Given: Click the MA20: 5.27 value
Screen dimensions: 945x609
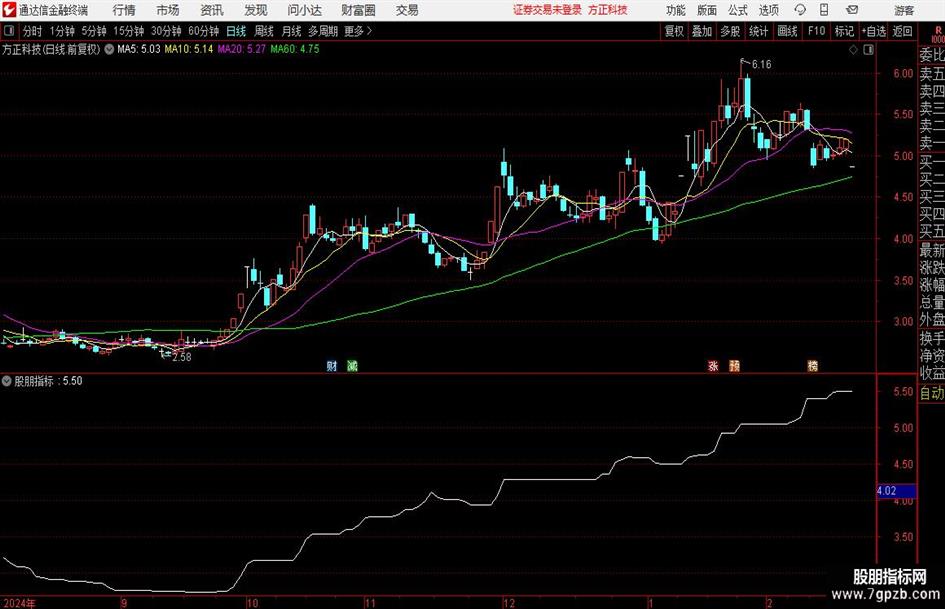Looking at the screenshot, I should [241, 49].
